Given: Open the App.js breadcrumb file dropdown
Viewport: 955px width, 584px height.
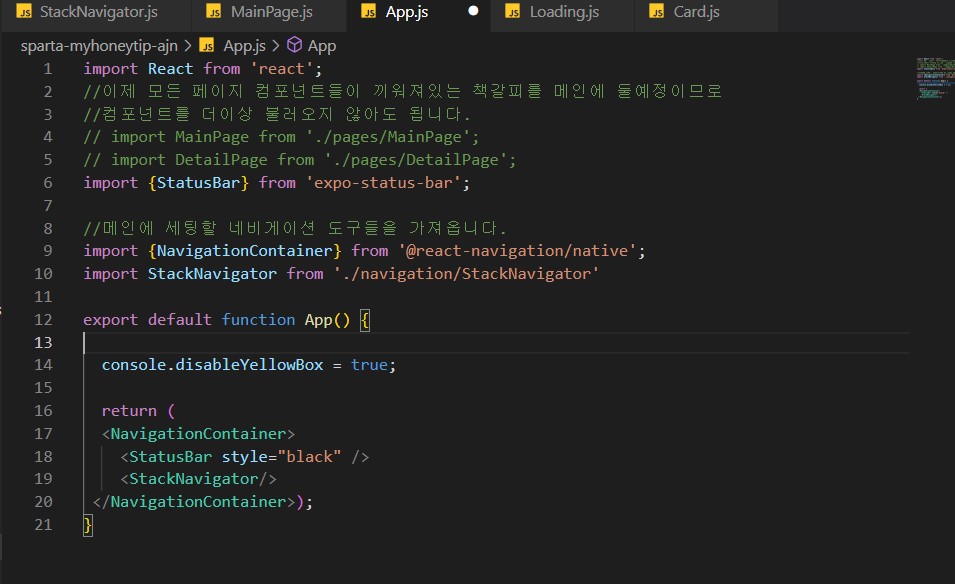Looking at the screenshot, I should 247,45.
